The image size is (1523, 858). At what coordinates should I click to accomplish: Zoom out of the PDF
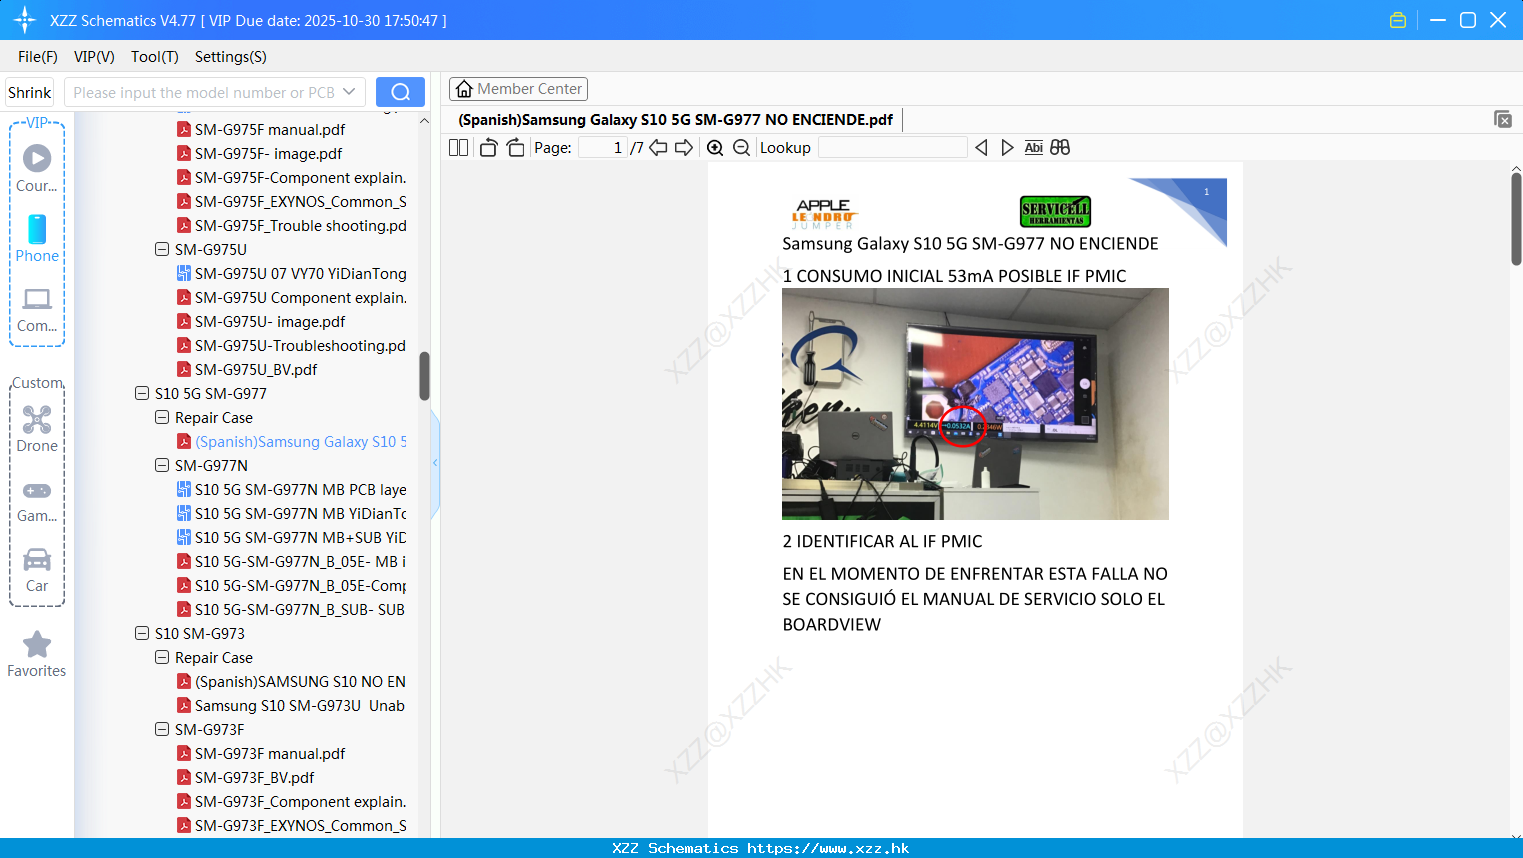pyautogui.click(x=741, y=147)
